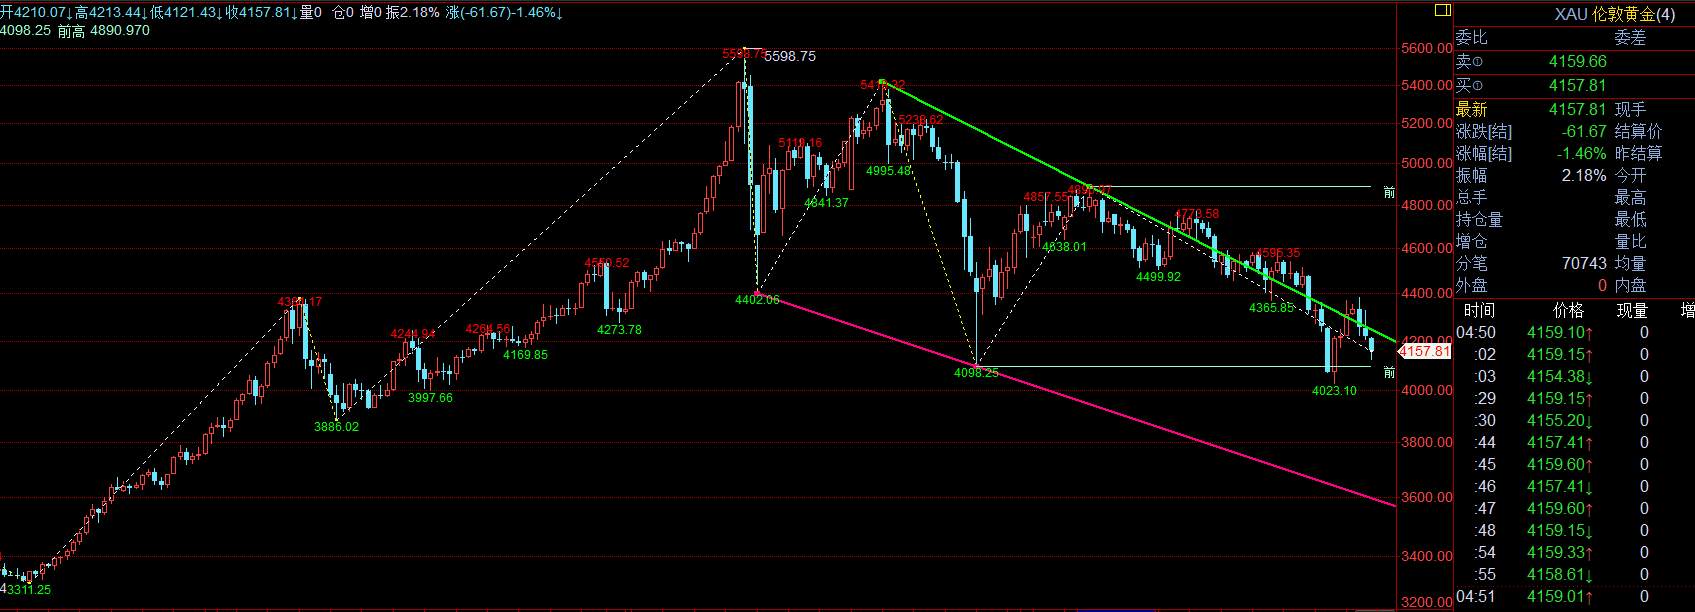Click the percentage value -1.46% in panel
The width and height of the screenshot is (1695, 612).
click(1581, 154)
